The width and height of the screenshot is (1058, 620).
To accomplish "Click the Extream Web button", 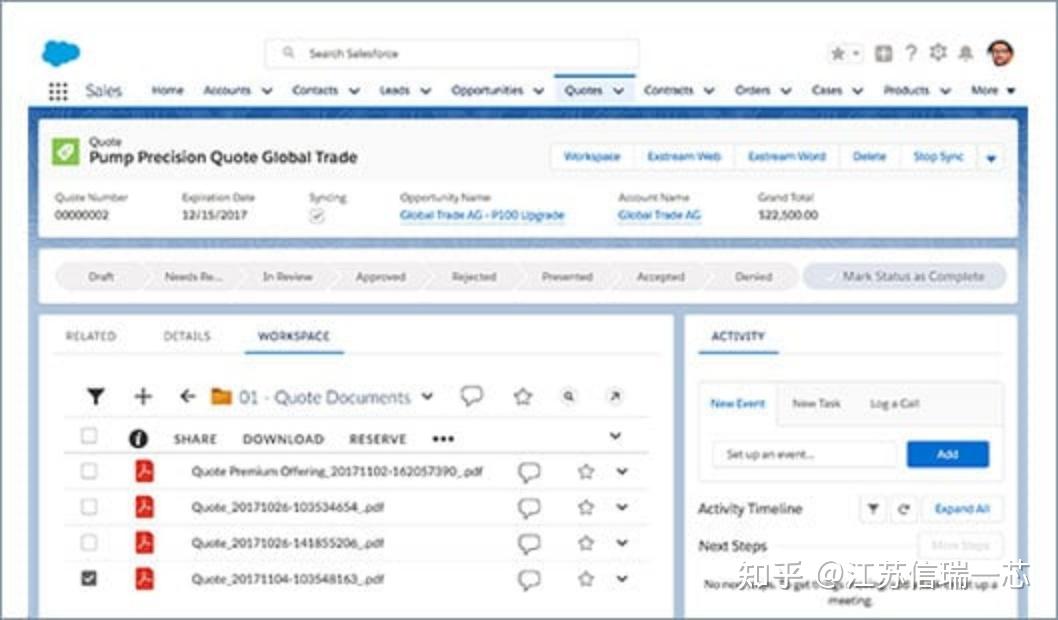I will tap(684, 157).
